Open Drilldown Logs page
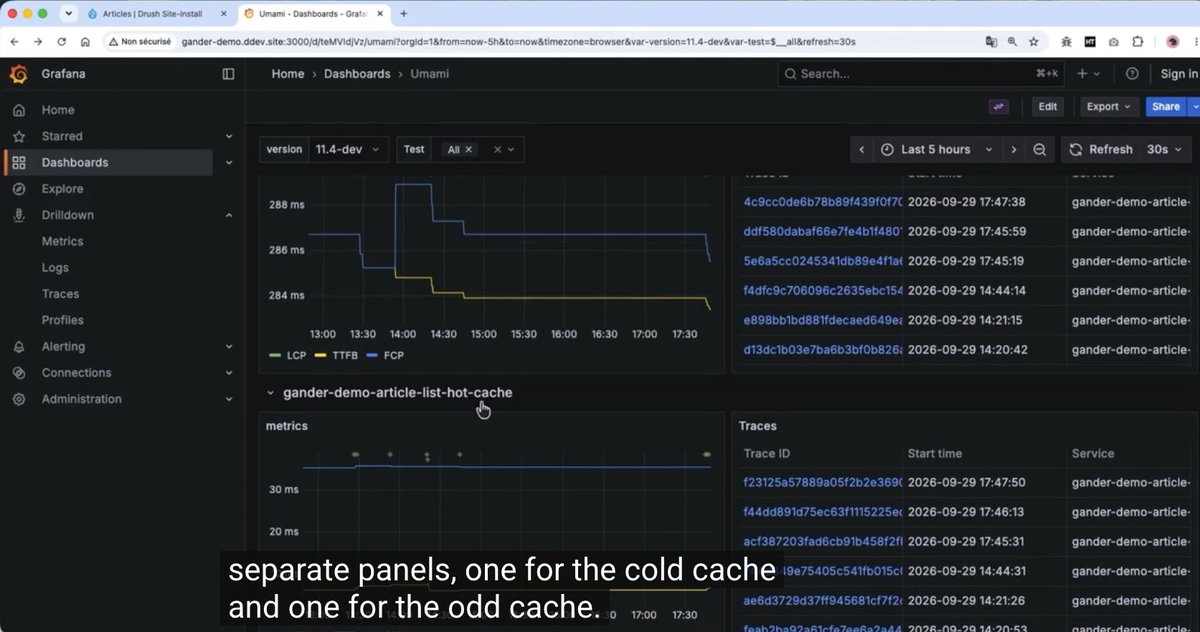This screenshot has width=1200, height=632. point(55,268)
